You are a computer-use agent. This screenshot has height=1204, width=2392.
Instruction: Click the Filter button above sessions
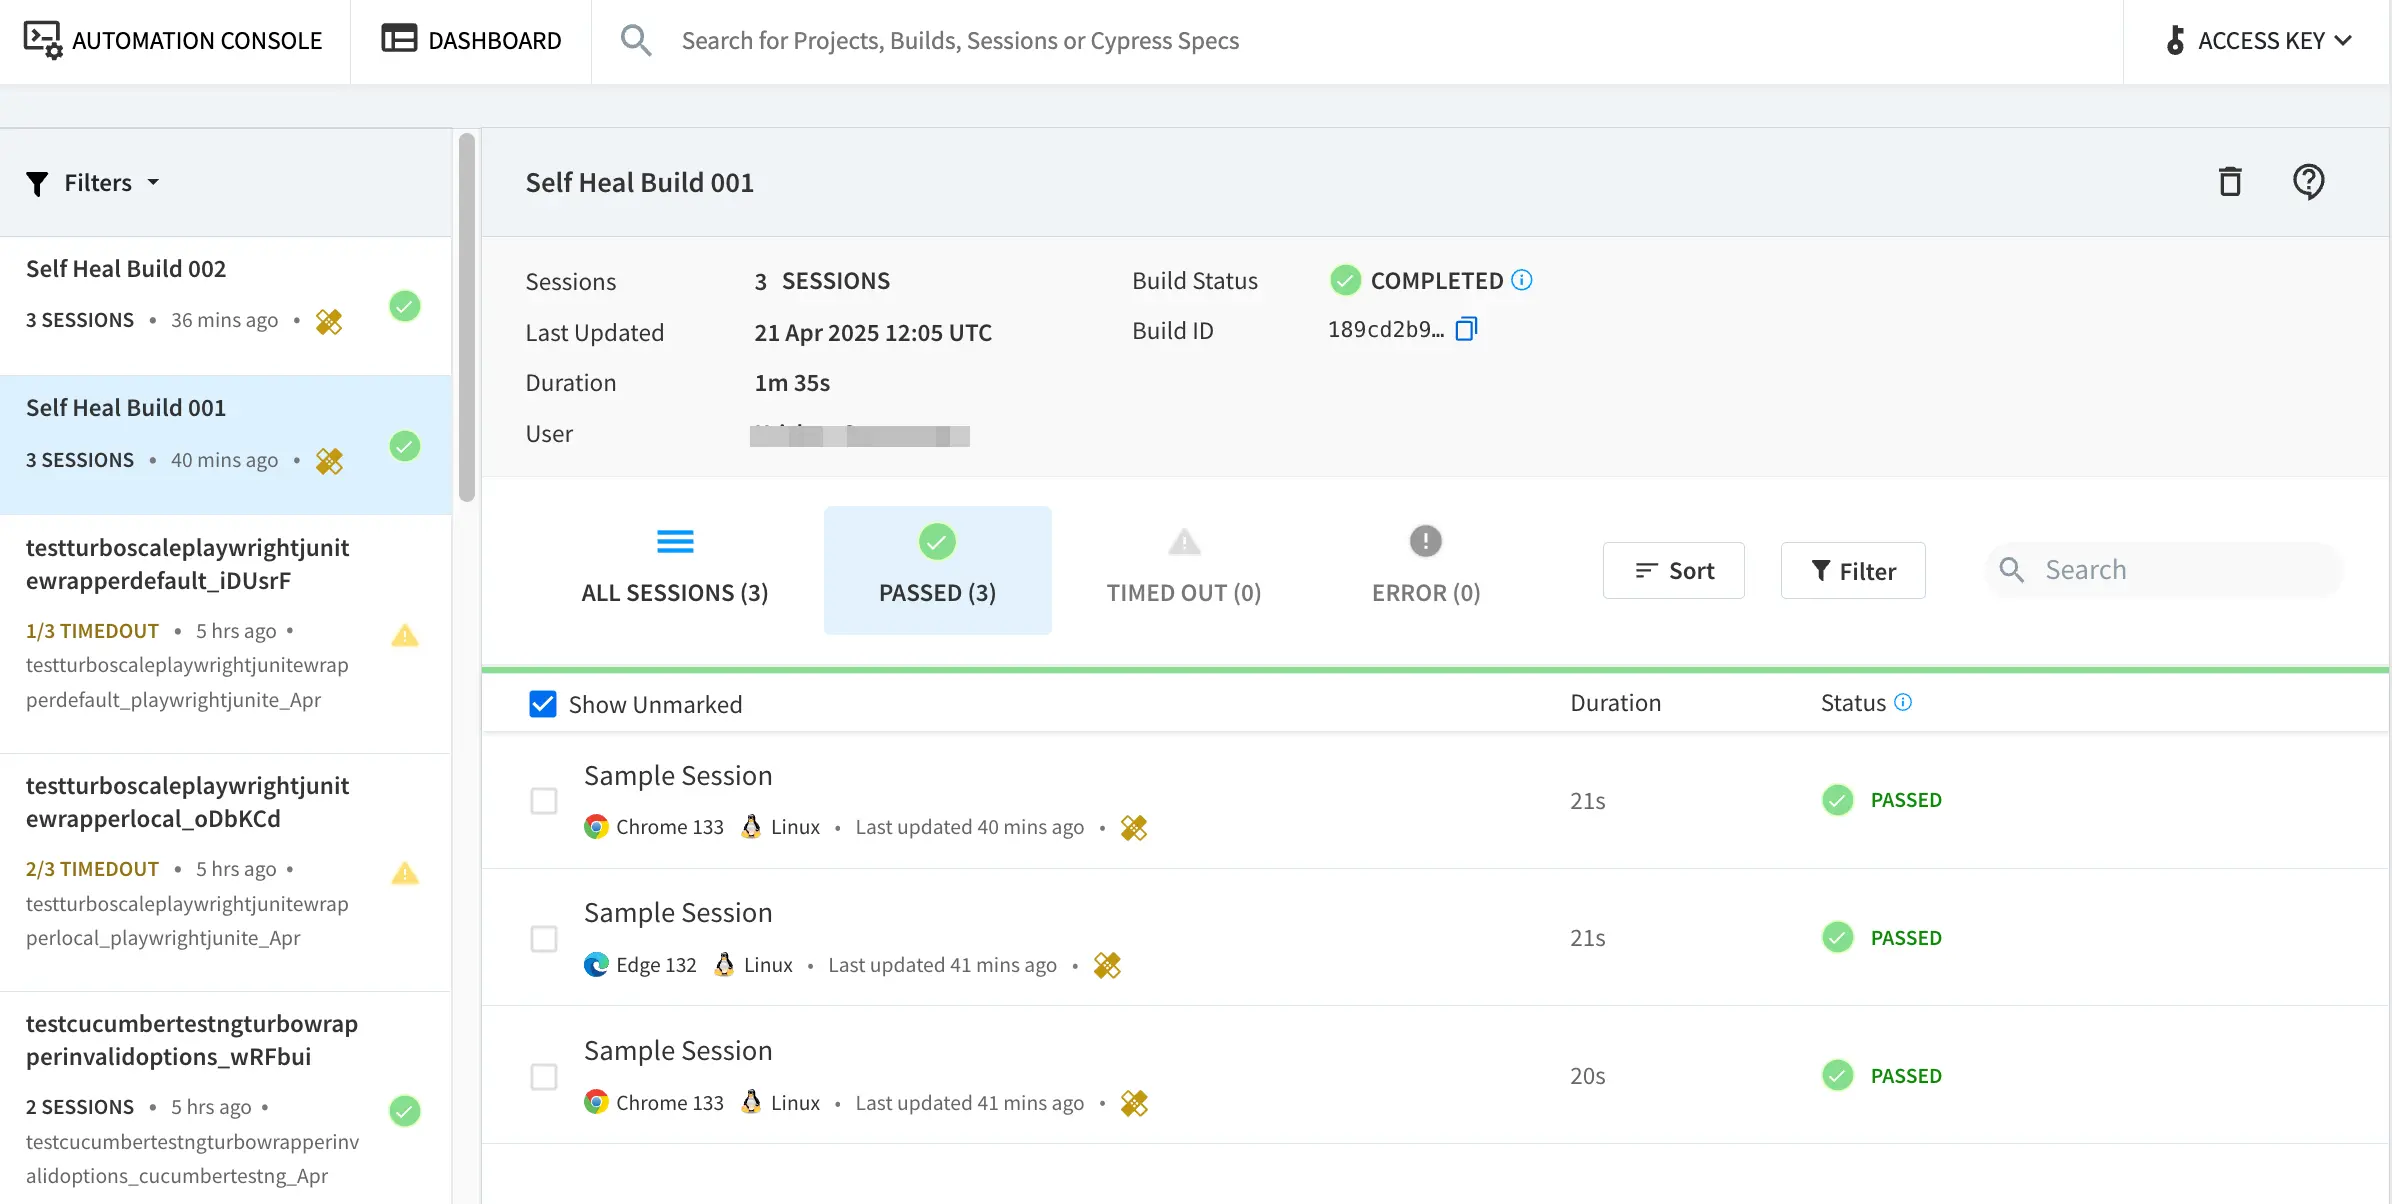point(1852,570)
